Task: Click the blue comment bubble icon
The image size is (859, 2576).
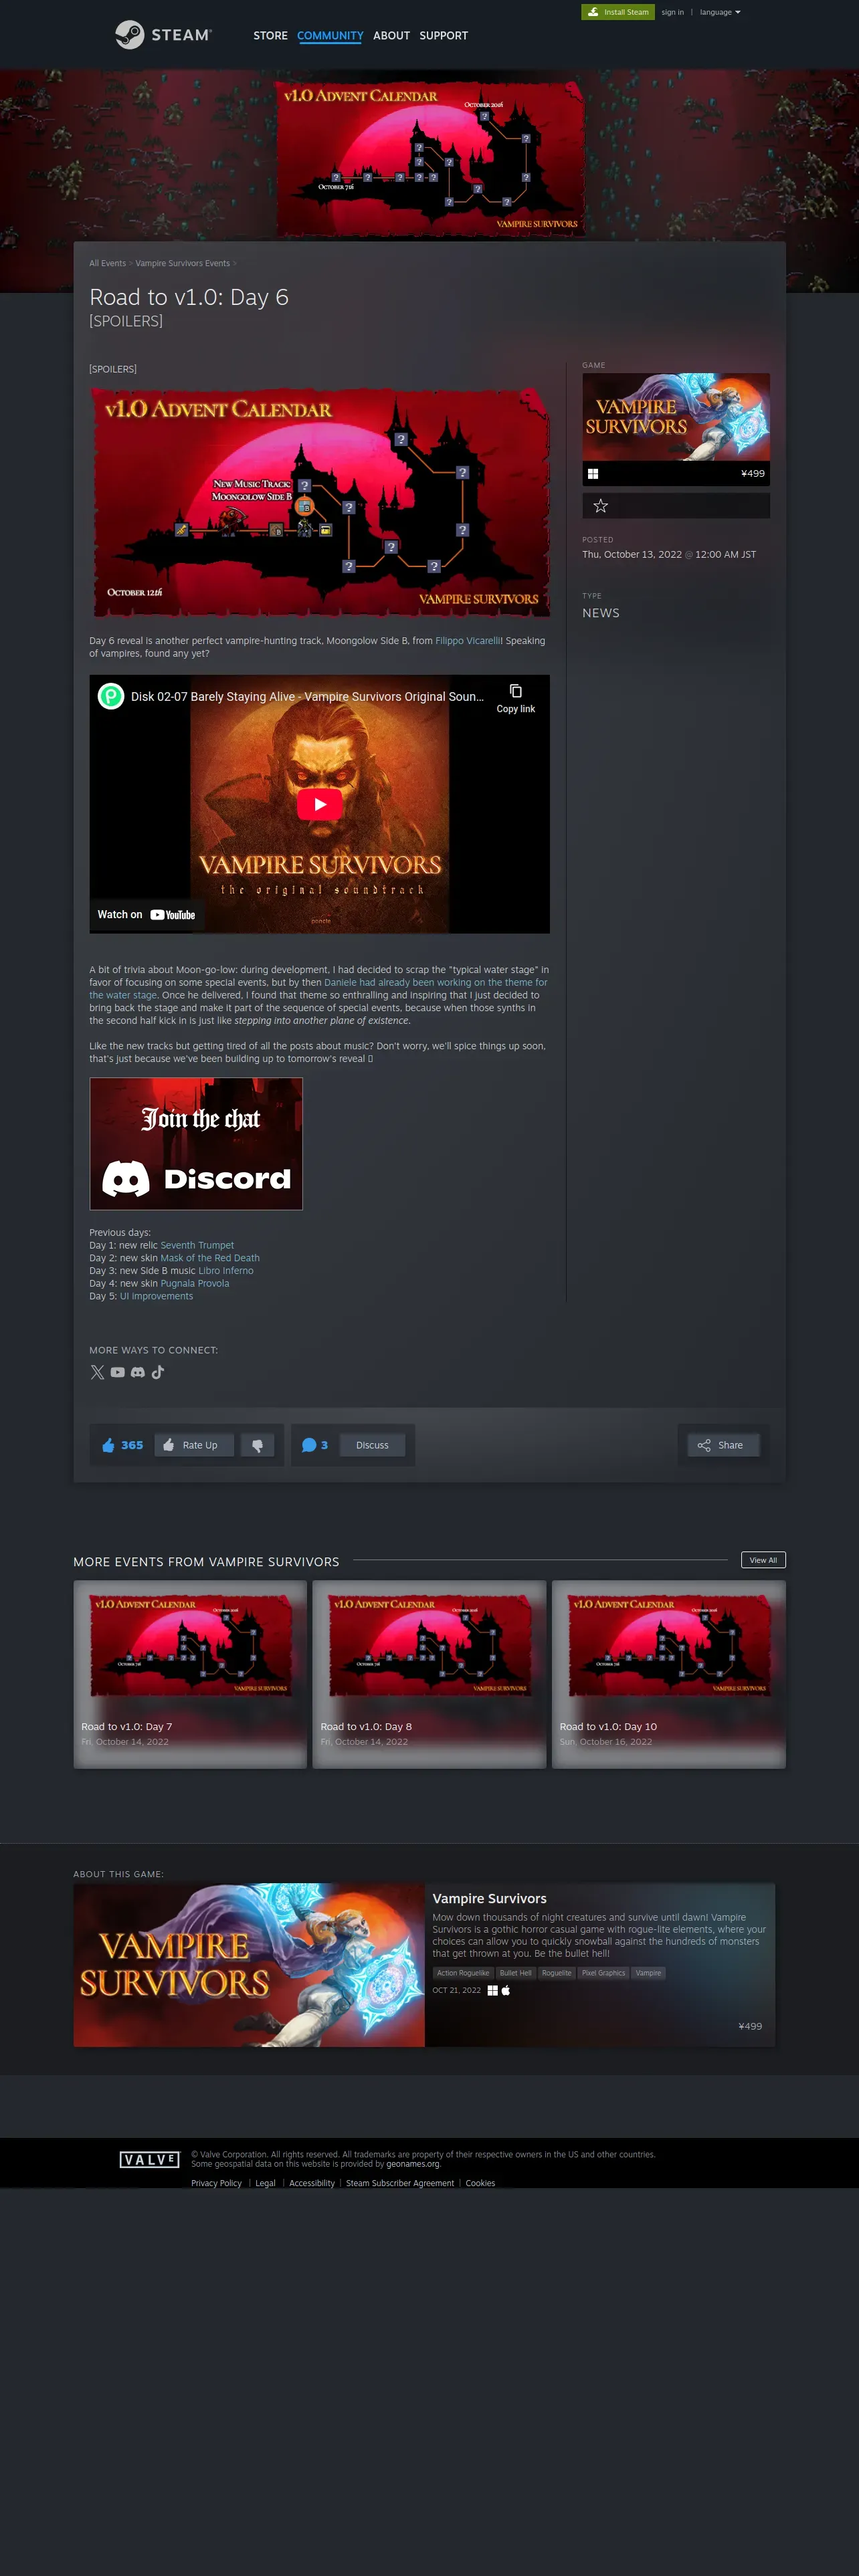Action: (309, 1445)
